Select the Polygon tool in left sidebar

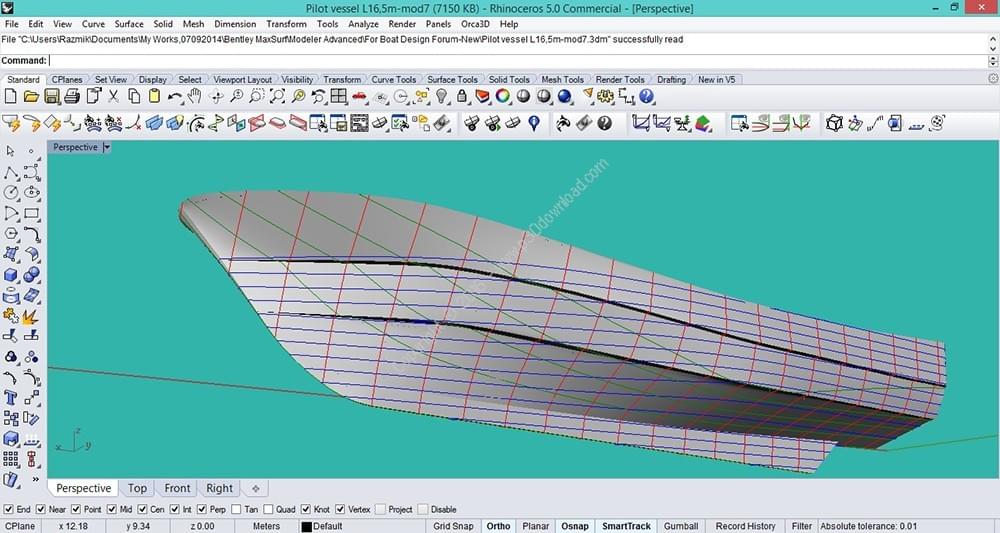11,233
